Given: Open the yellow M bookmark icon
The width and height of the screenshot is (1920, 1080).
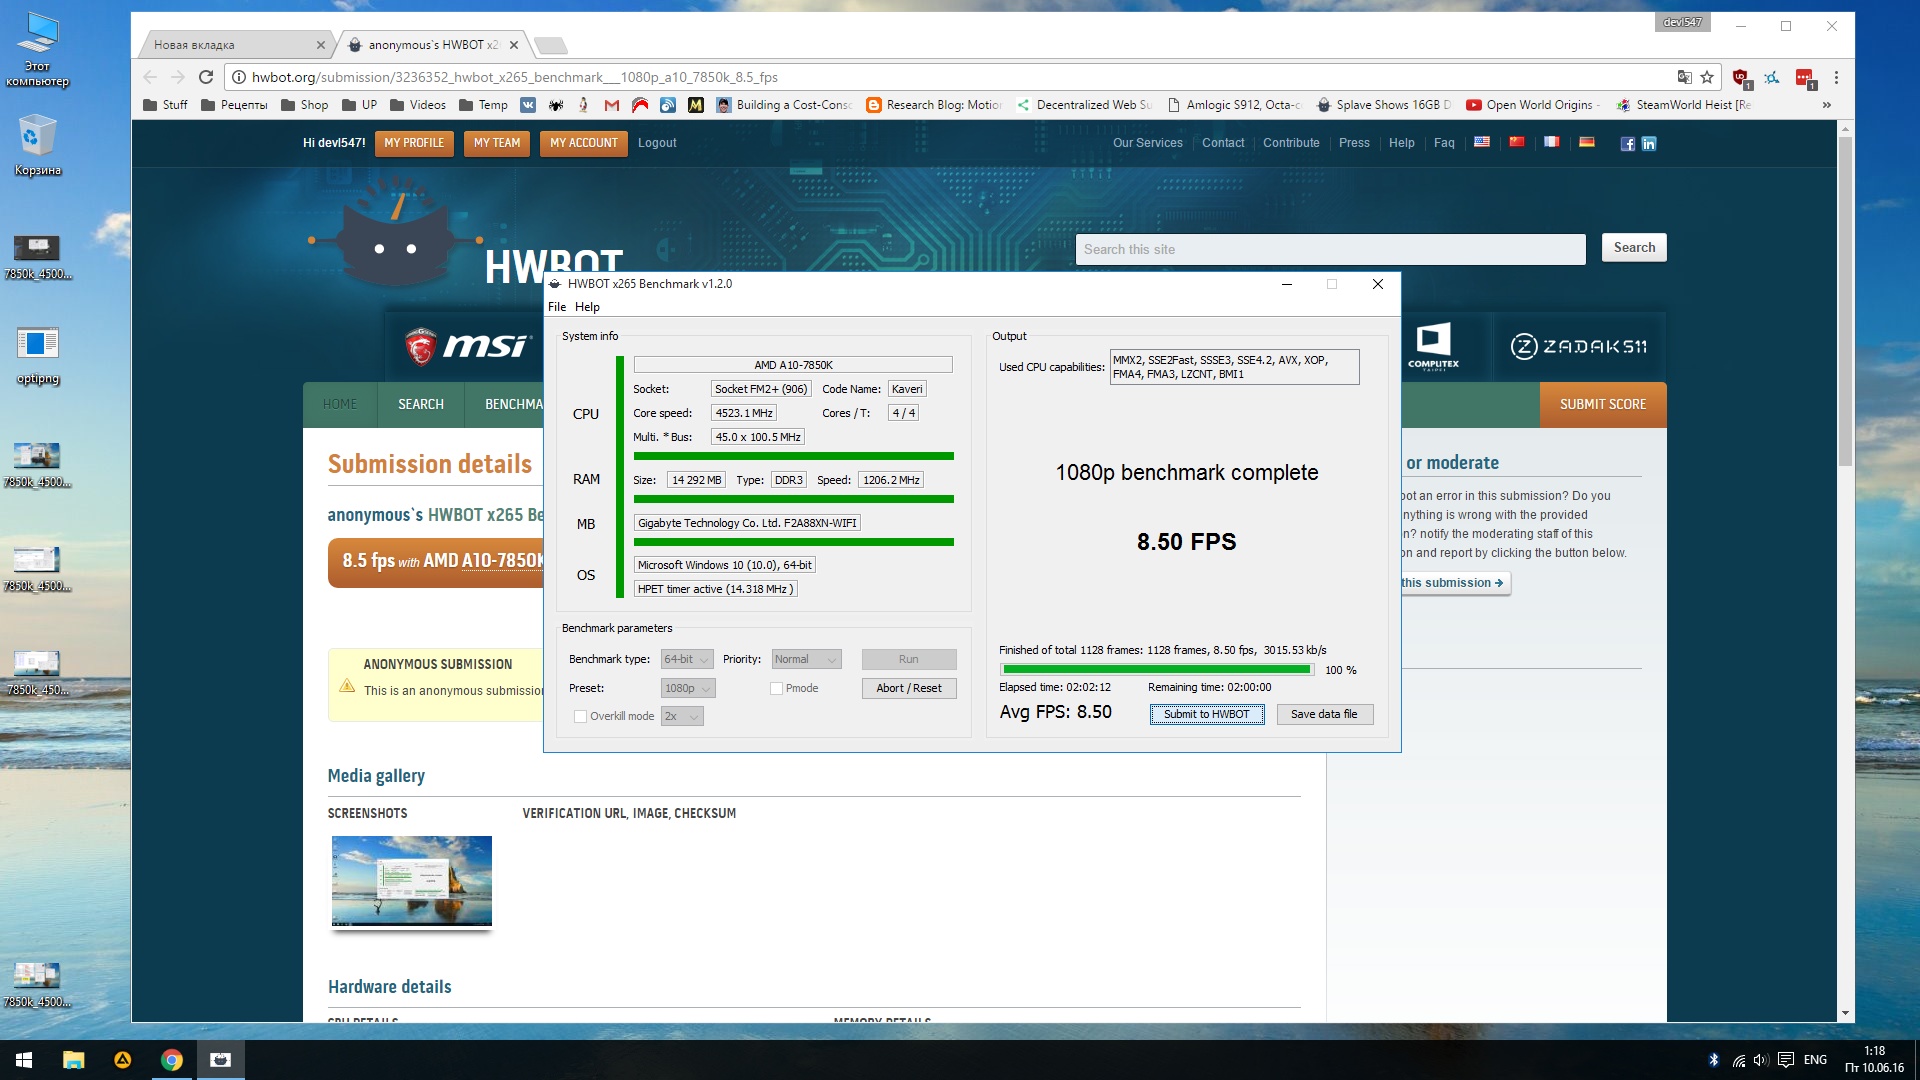Looking at the screenshot, I should [x=696, y=105].
